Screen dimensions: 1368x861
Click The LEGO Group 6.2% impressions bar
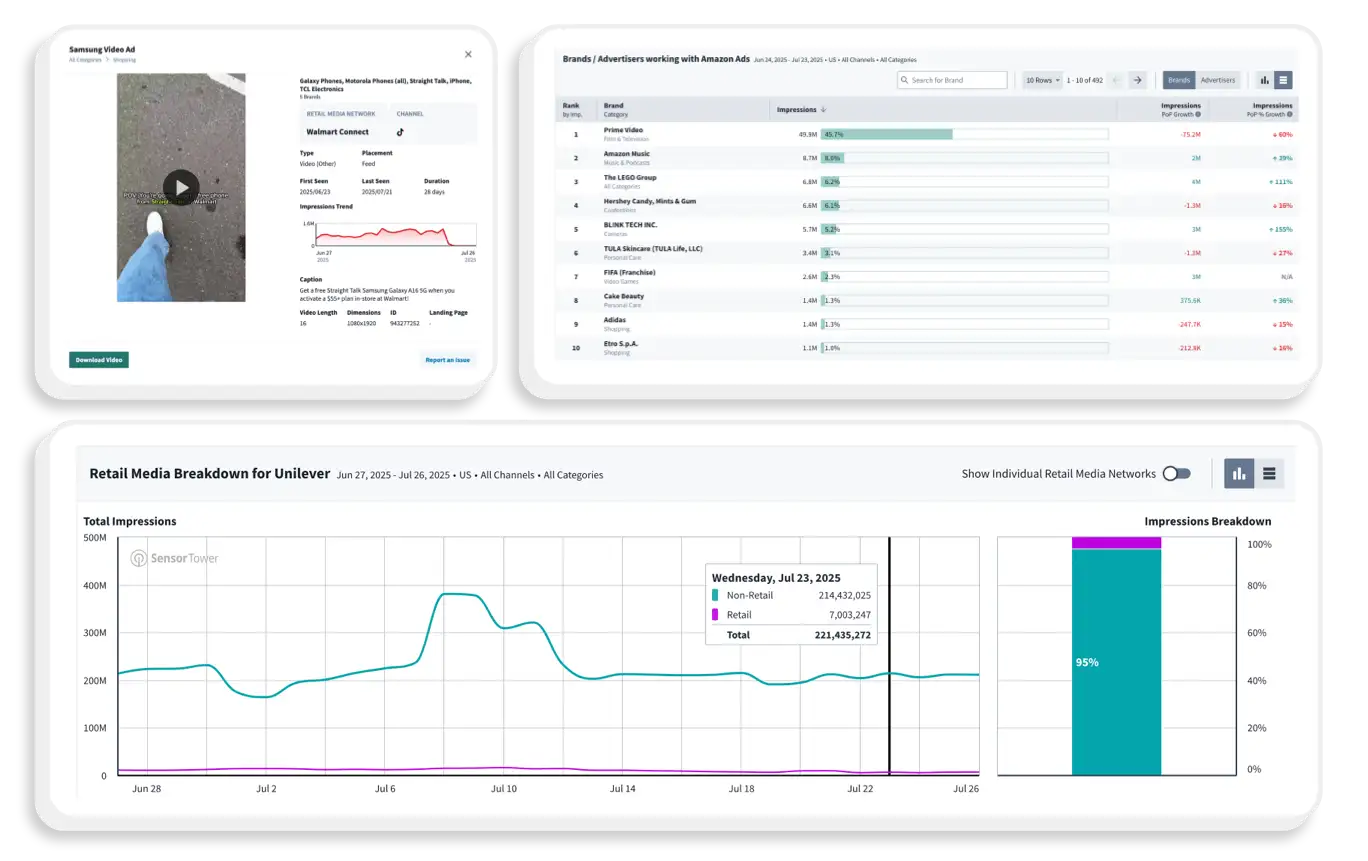[x=831, y=182]
